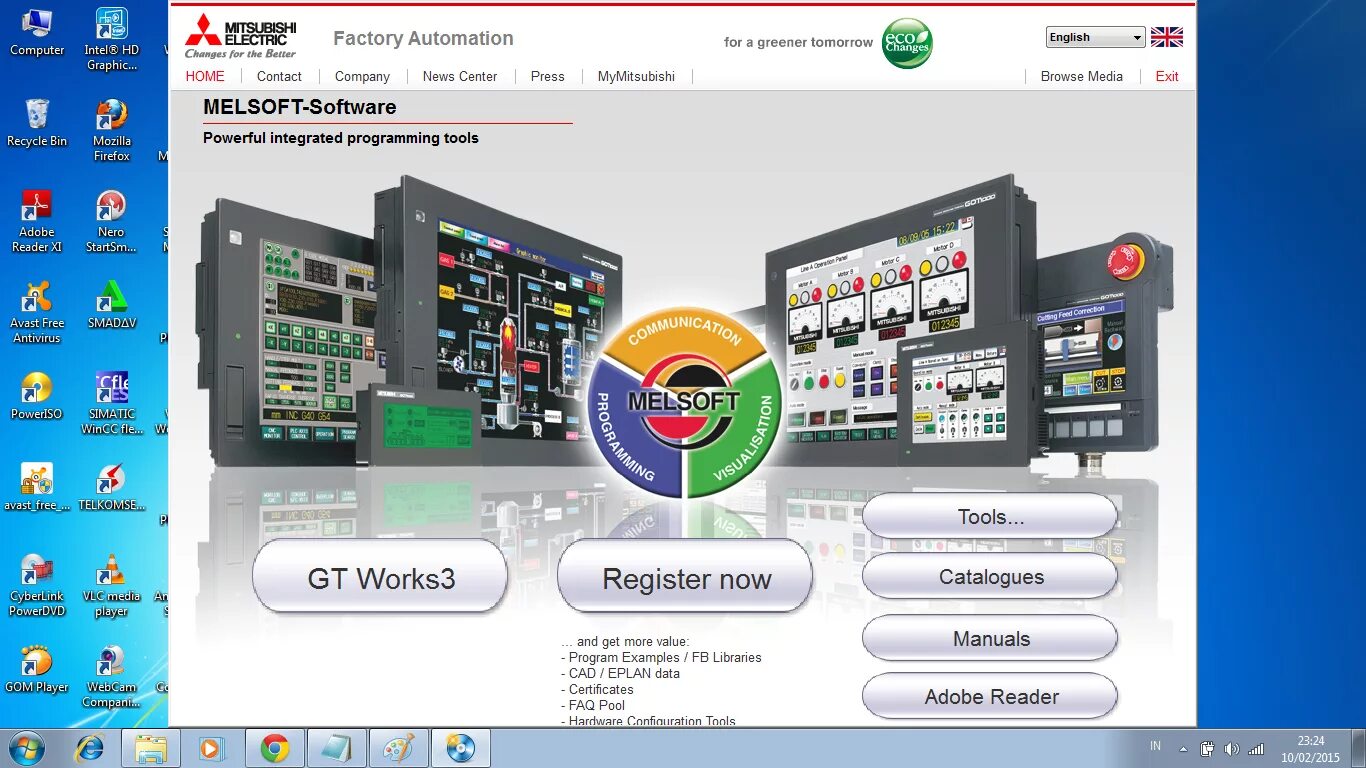Open the Company menu item
Image resolution: width=1366 pixels, height=768 pixels.
click(362, 76)
